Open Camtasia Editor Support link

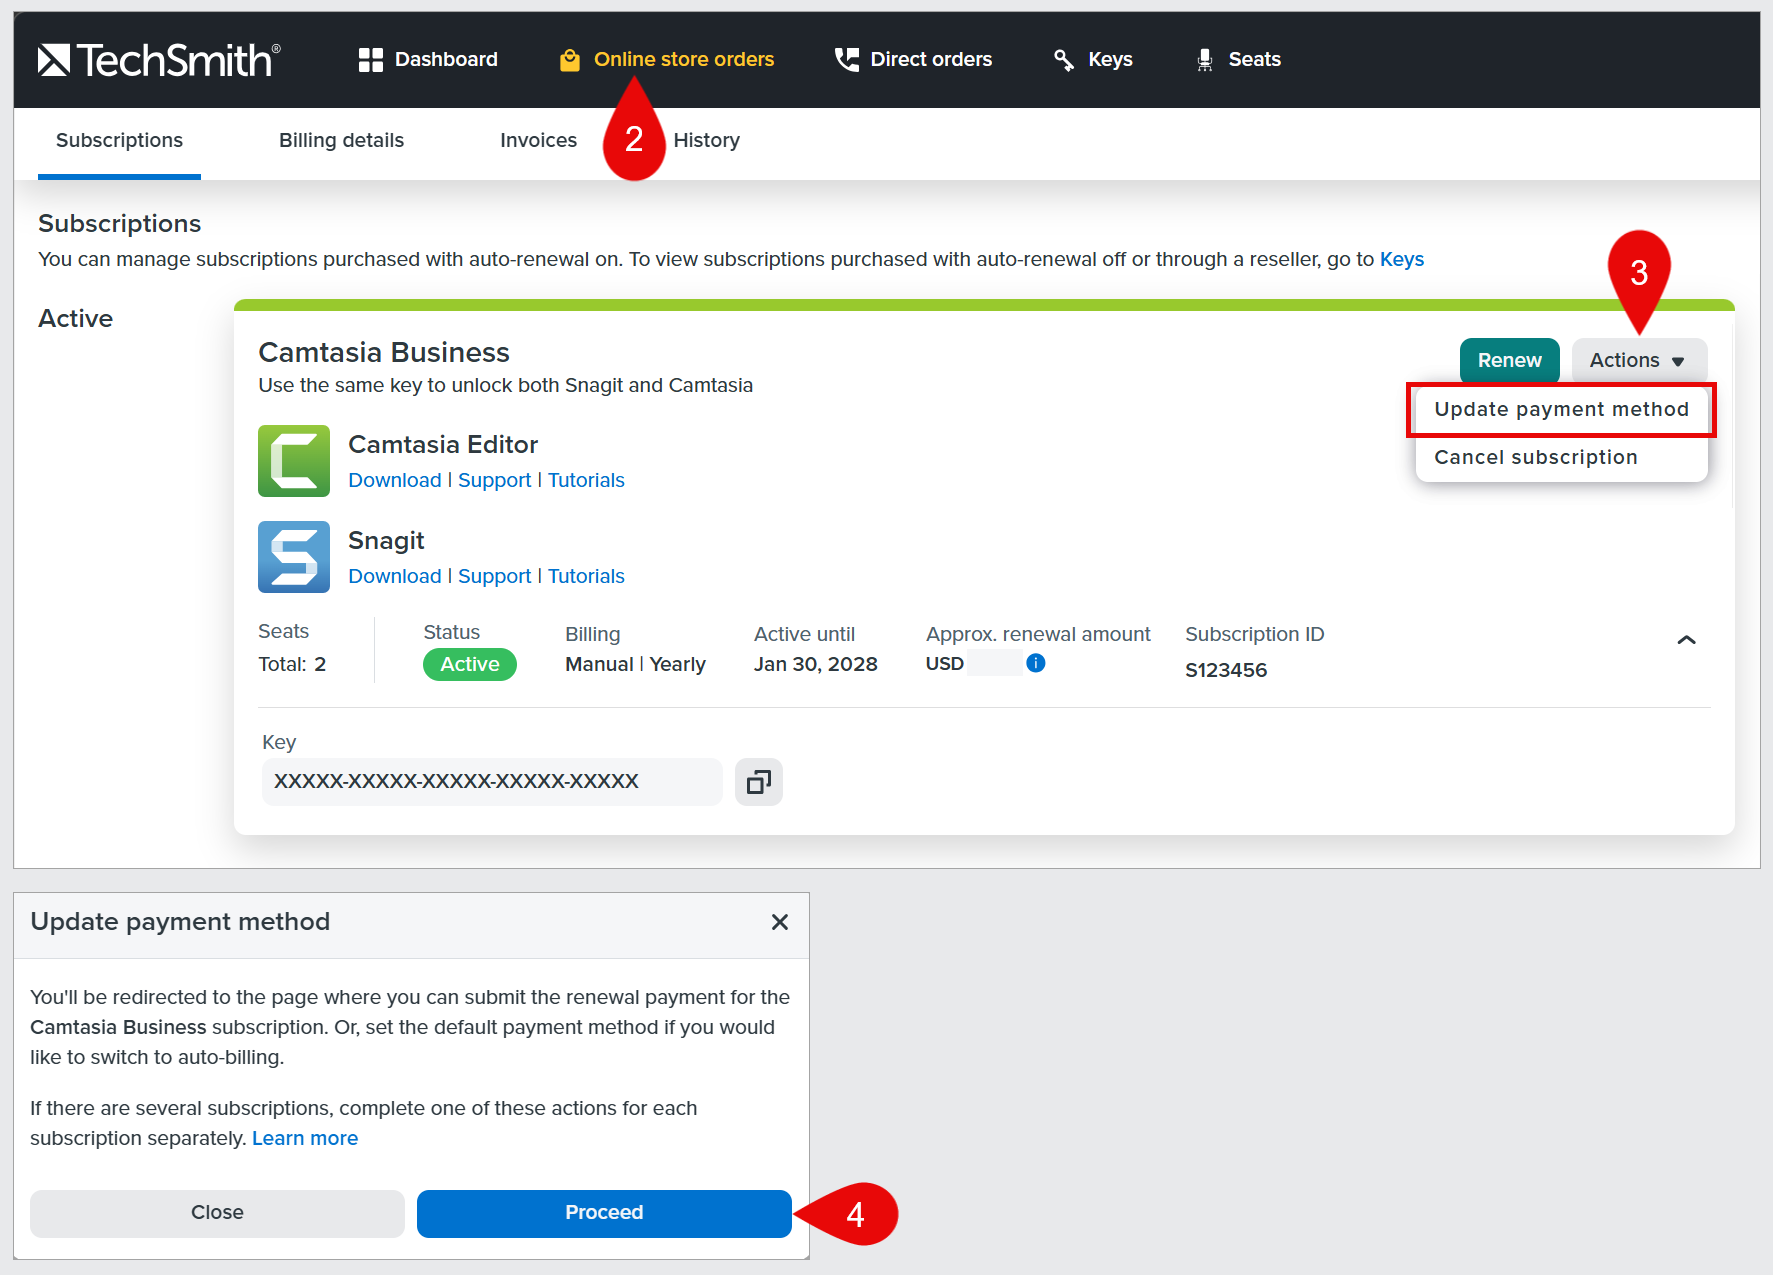tap(495, 481)
